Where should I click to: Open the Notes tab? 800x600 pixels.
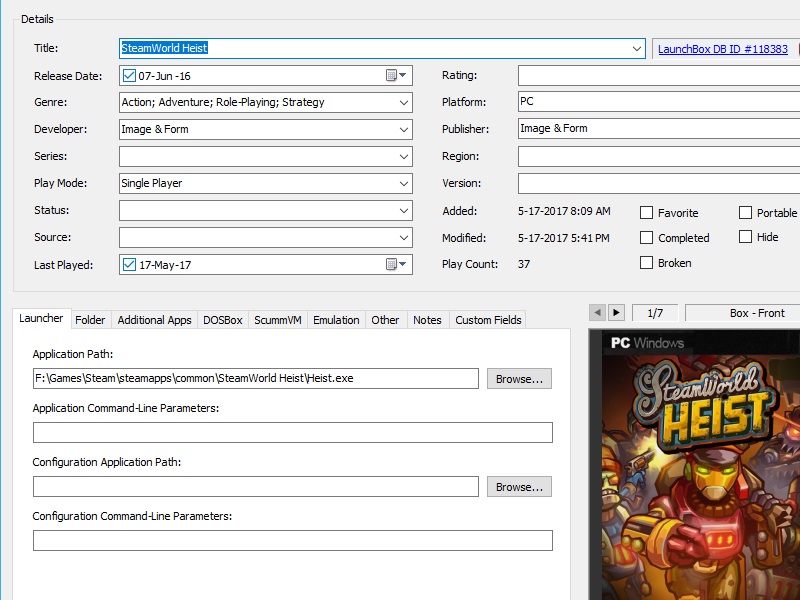[428, 320]
